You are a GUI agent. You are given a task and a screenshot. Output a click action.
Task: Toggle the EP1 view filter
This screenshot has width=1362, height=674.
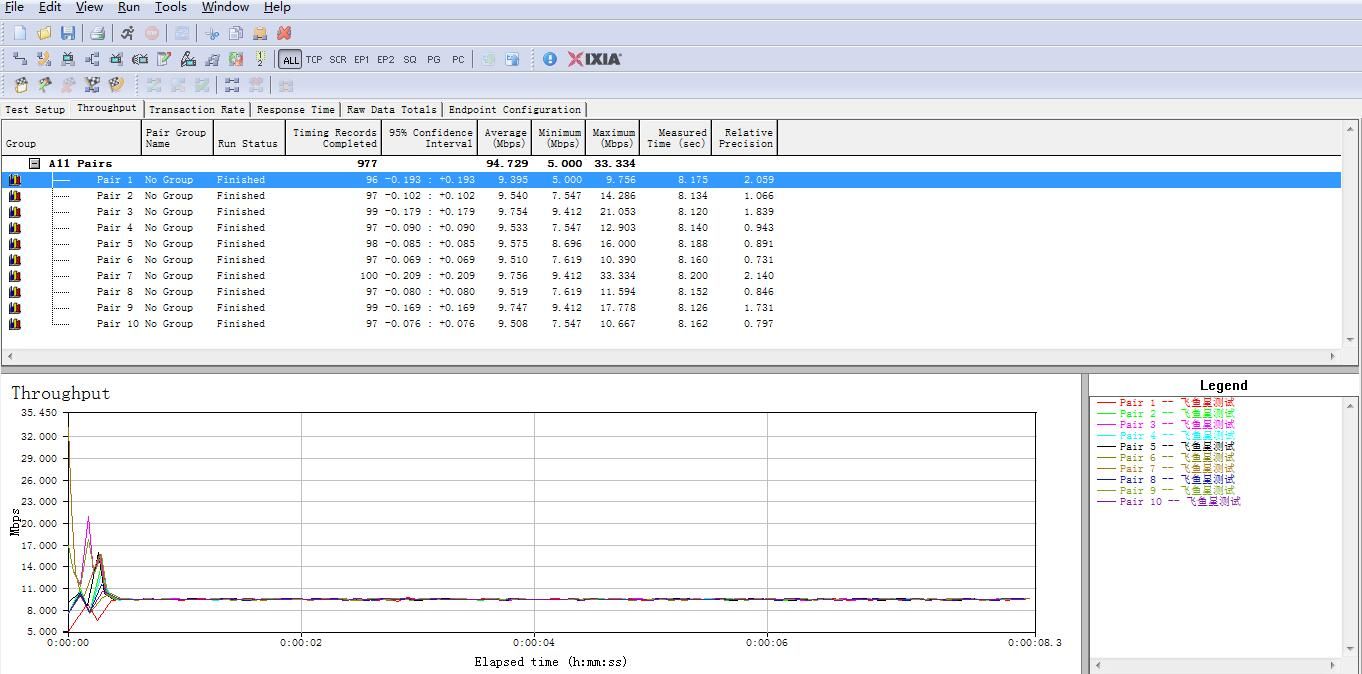361,60
